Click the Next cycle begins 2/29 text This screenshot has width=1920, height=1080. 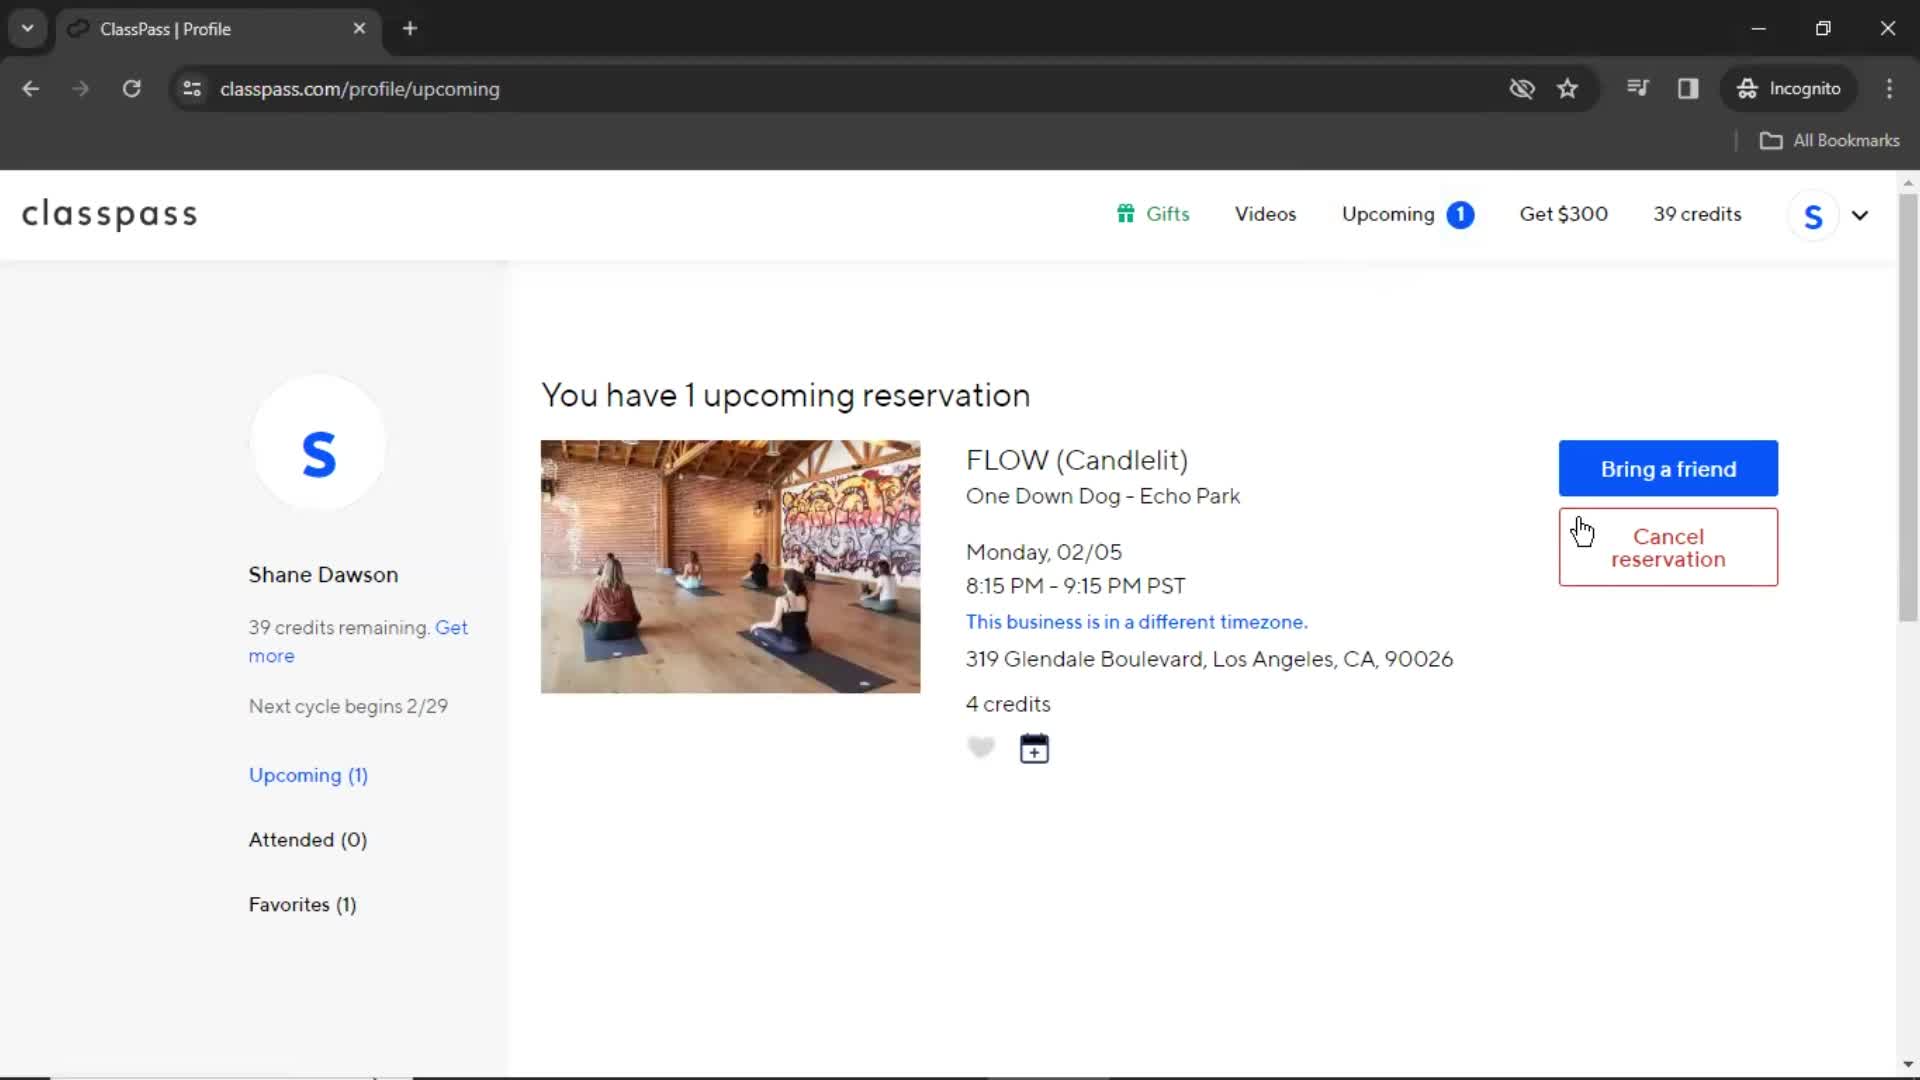tap(348, 706)
